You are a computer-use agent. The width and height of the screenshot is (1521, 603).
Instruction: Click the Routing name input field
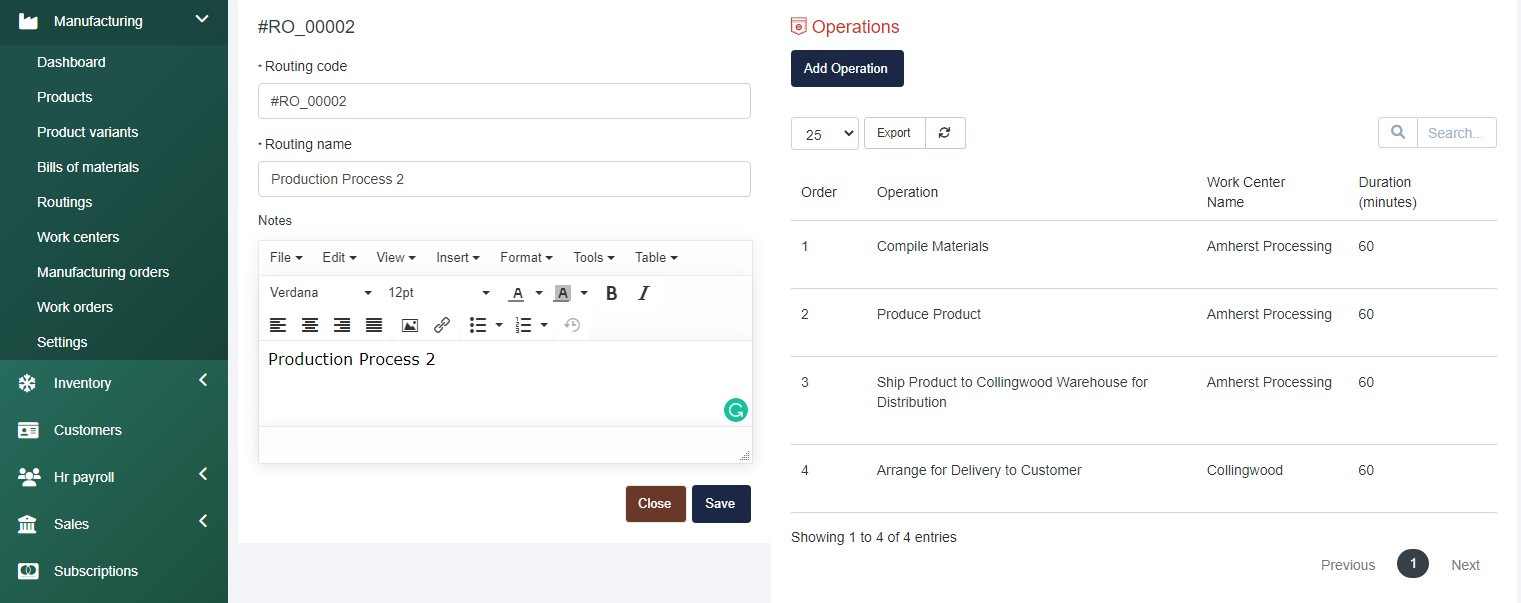pos(504,179)
